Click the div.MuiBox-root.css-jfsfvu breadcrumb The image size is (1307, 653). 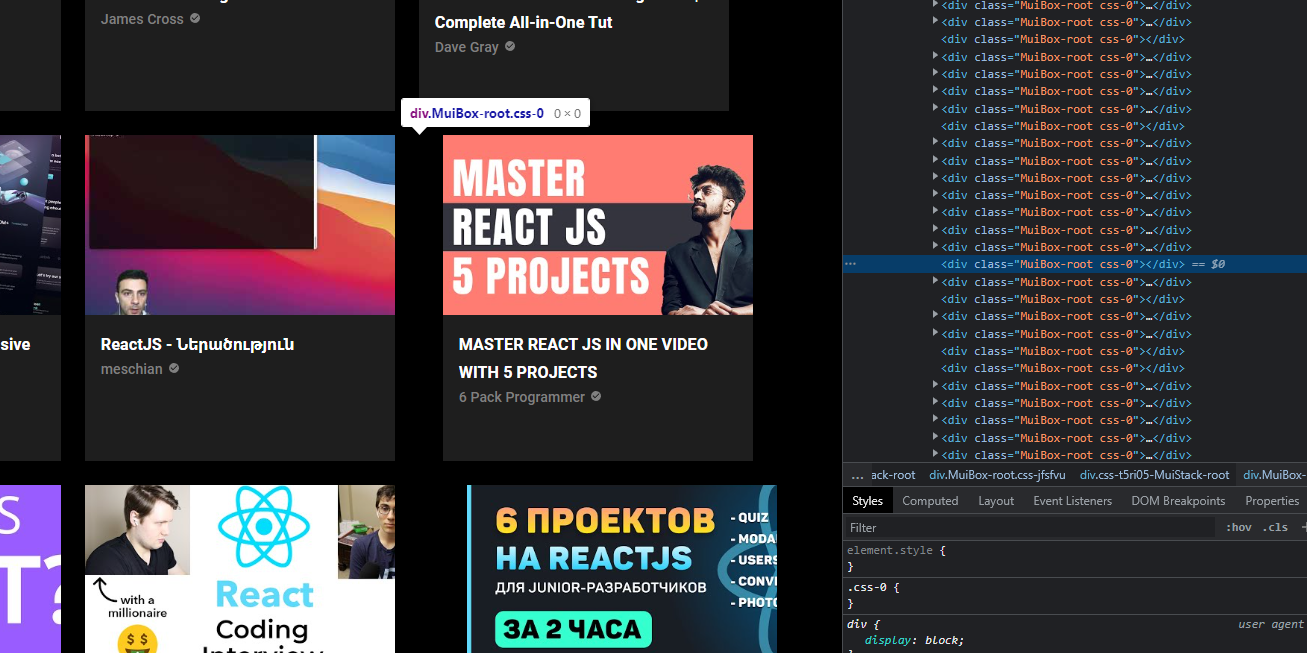tap(996, 475)
